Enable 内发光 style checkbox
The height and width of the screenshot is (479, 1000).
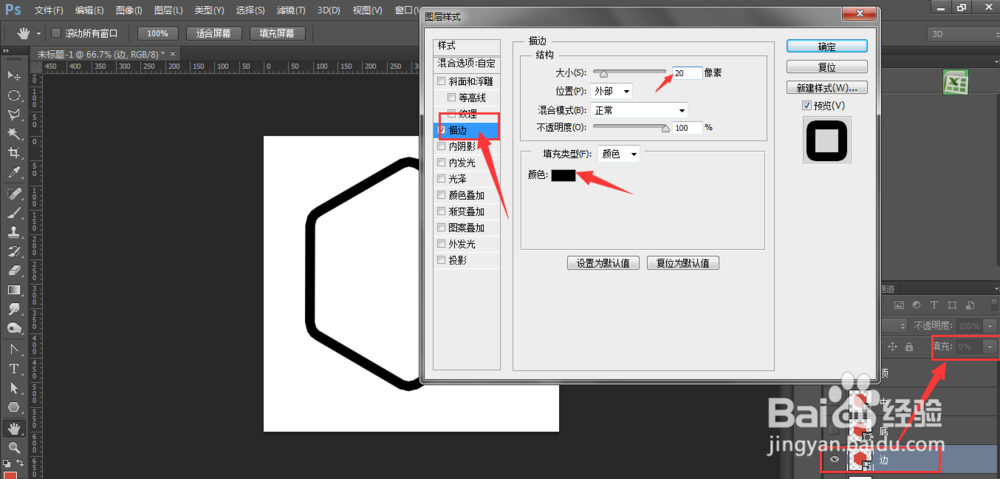(441, 163)
